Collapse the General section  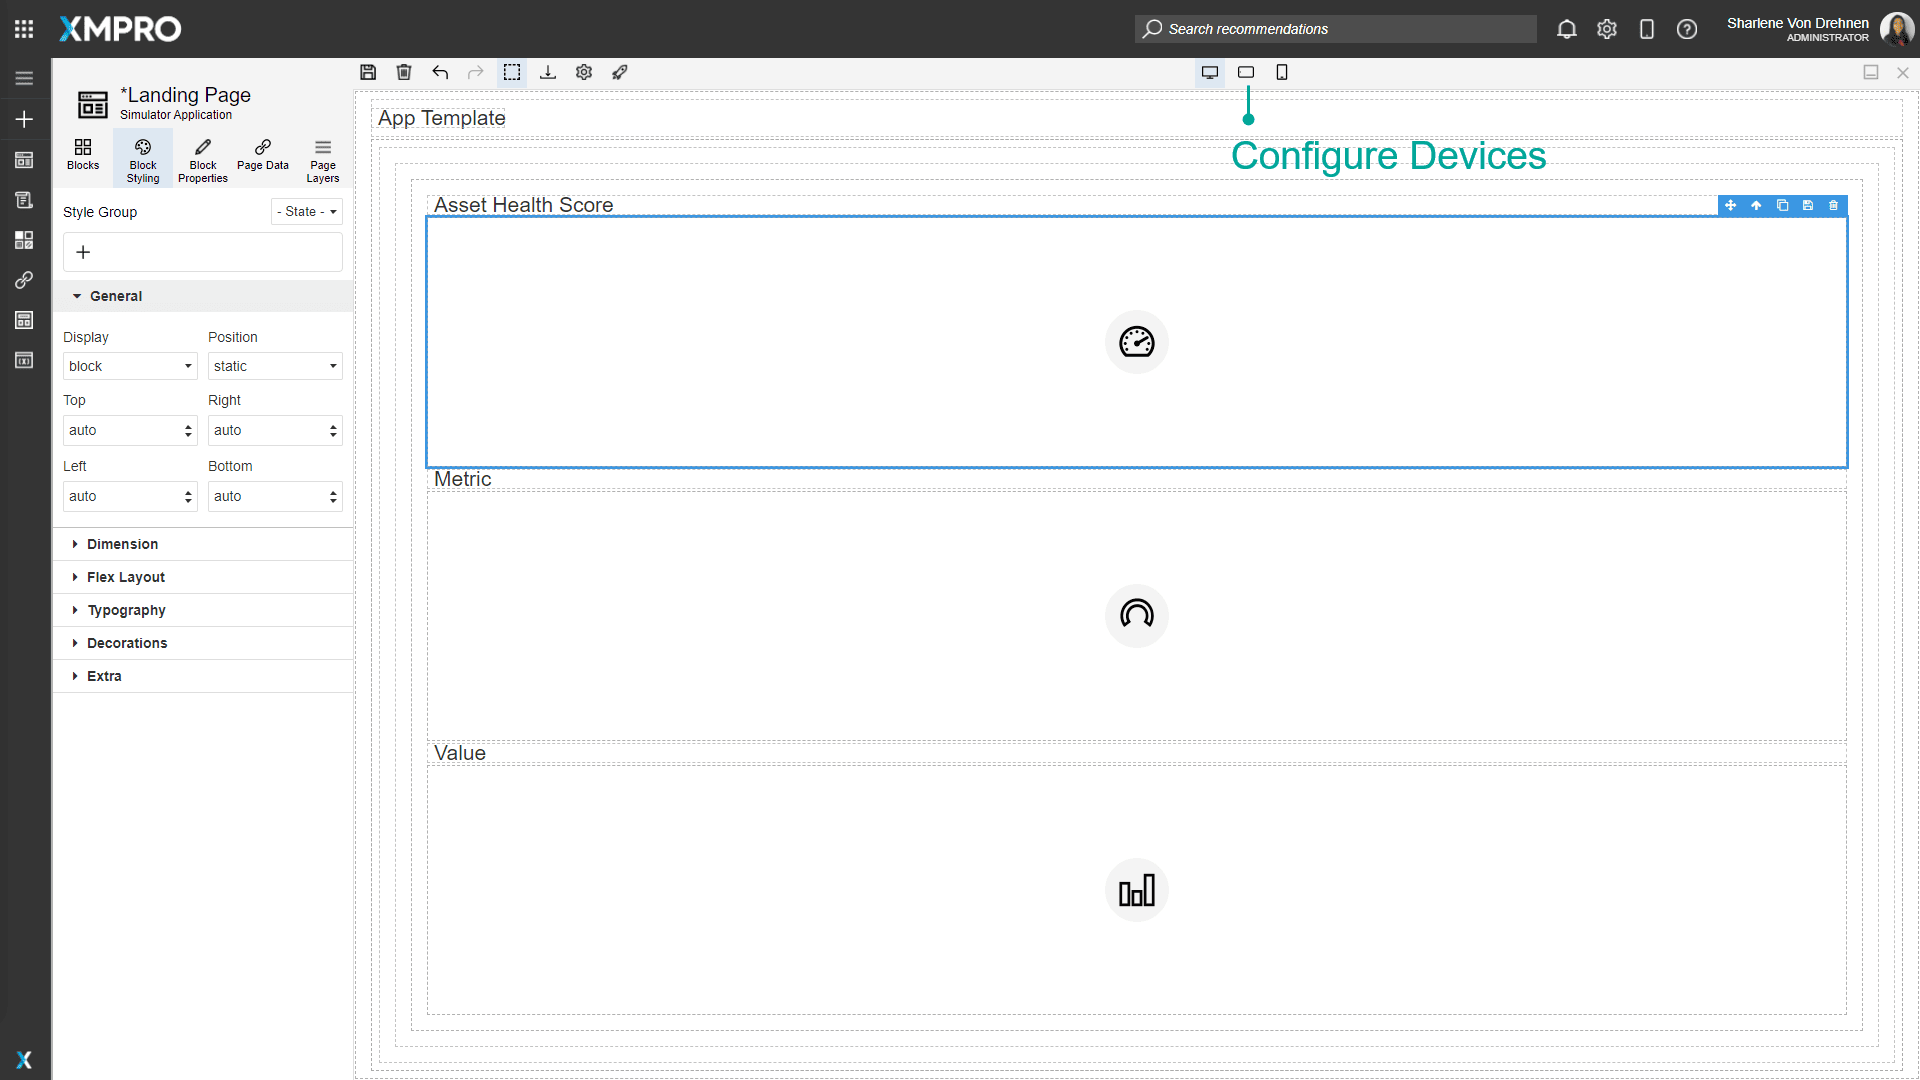115,296
